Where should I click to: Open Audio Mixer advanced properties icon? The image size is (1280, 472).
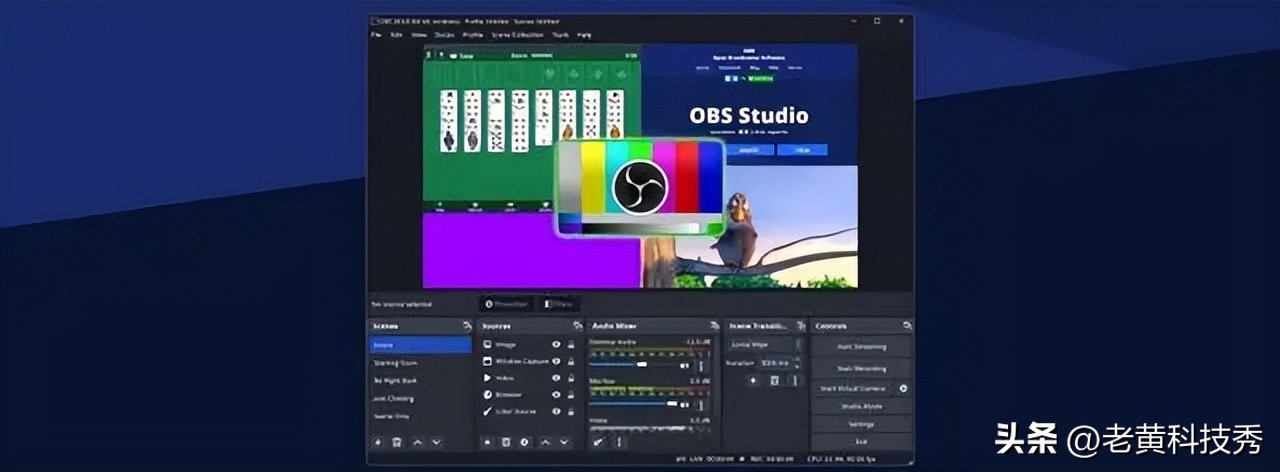[x=599, y=442]
